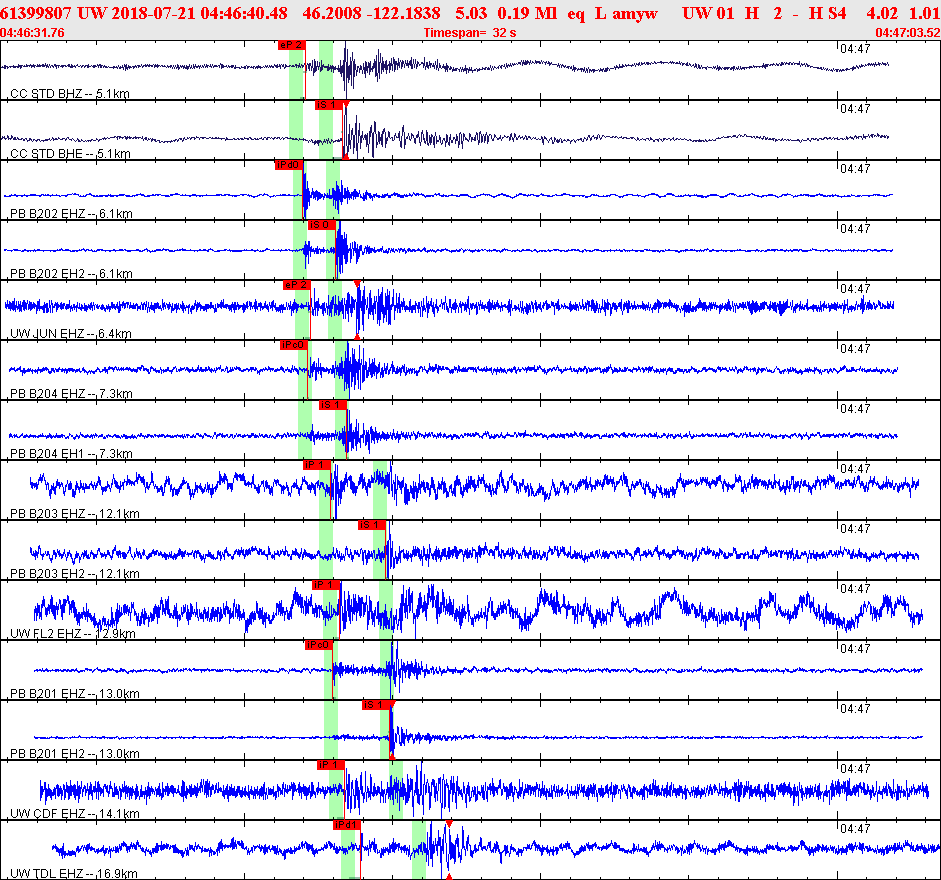
Task: Click the coordinates '46.2008 -122.1838' in header
Action: (371, 13)
